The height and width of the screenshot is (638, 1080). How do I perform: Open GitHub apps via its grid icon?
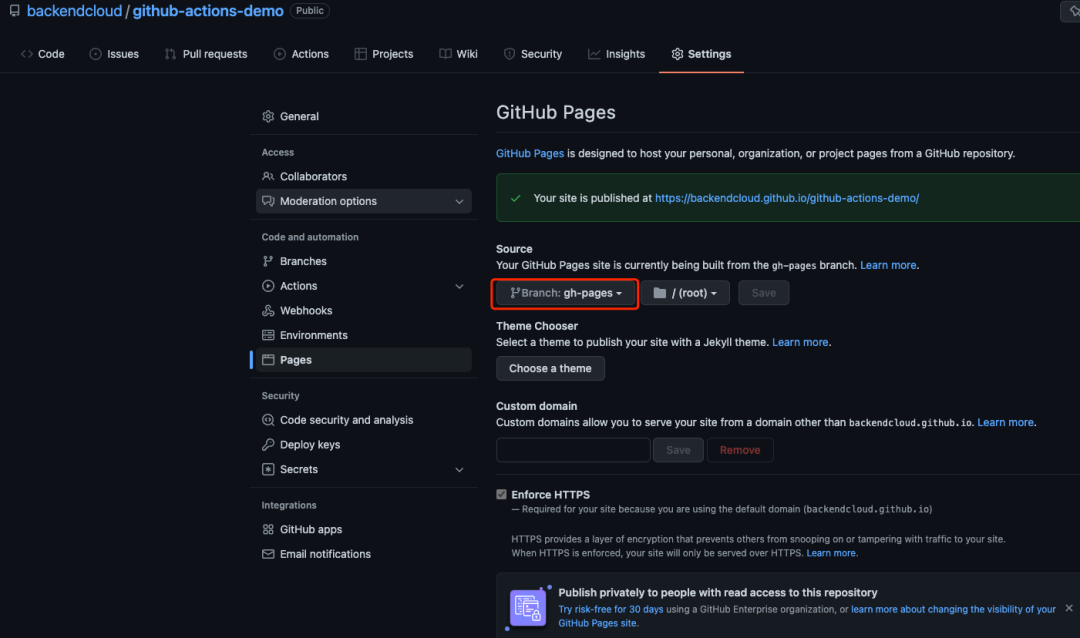click(x=268, y=529)
